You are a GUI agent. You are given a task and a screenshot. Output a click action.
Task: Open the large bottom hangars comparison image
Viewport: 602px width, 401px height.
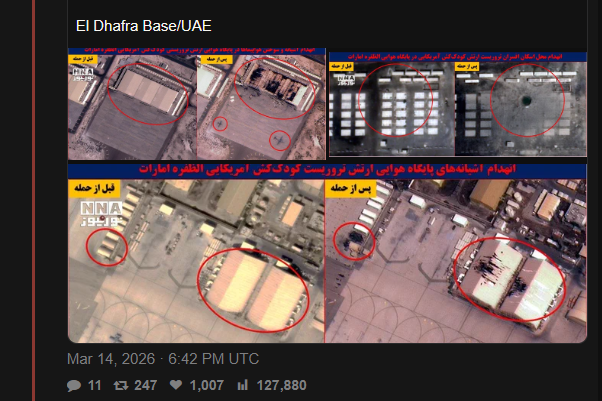[327, 253]
